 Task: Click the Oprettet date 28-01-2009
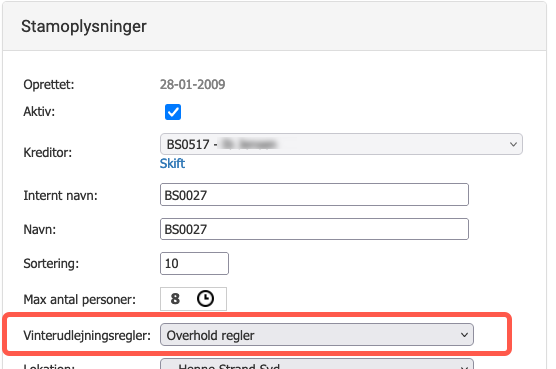click(192, 84)
